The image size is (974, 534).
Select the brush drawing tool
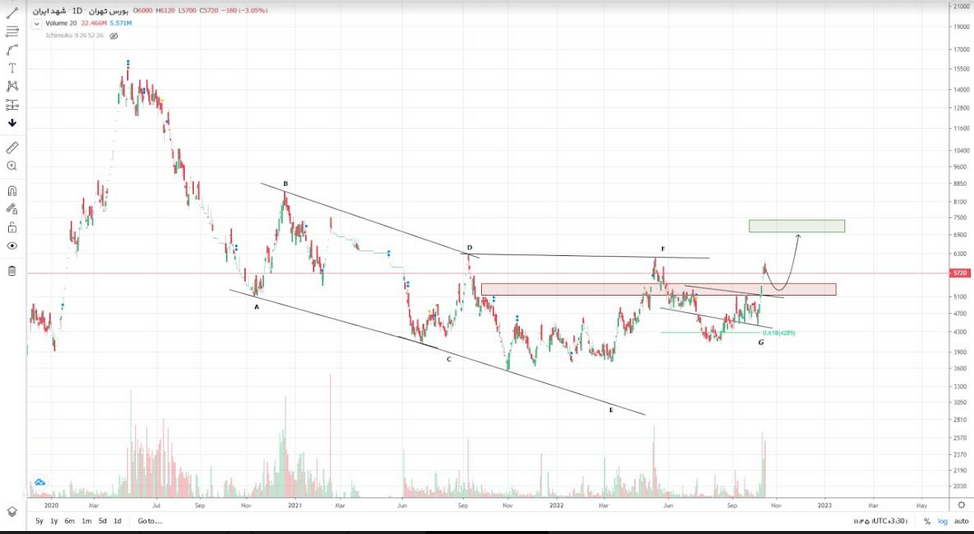pyautogui.click(x=12, y=49)
